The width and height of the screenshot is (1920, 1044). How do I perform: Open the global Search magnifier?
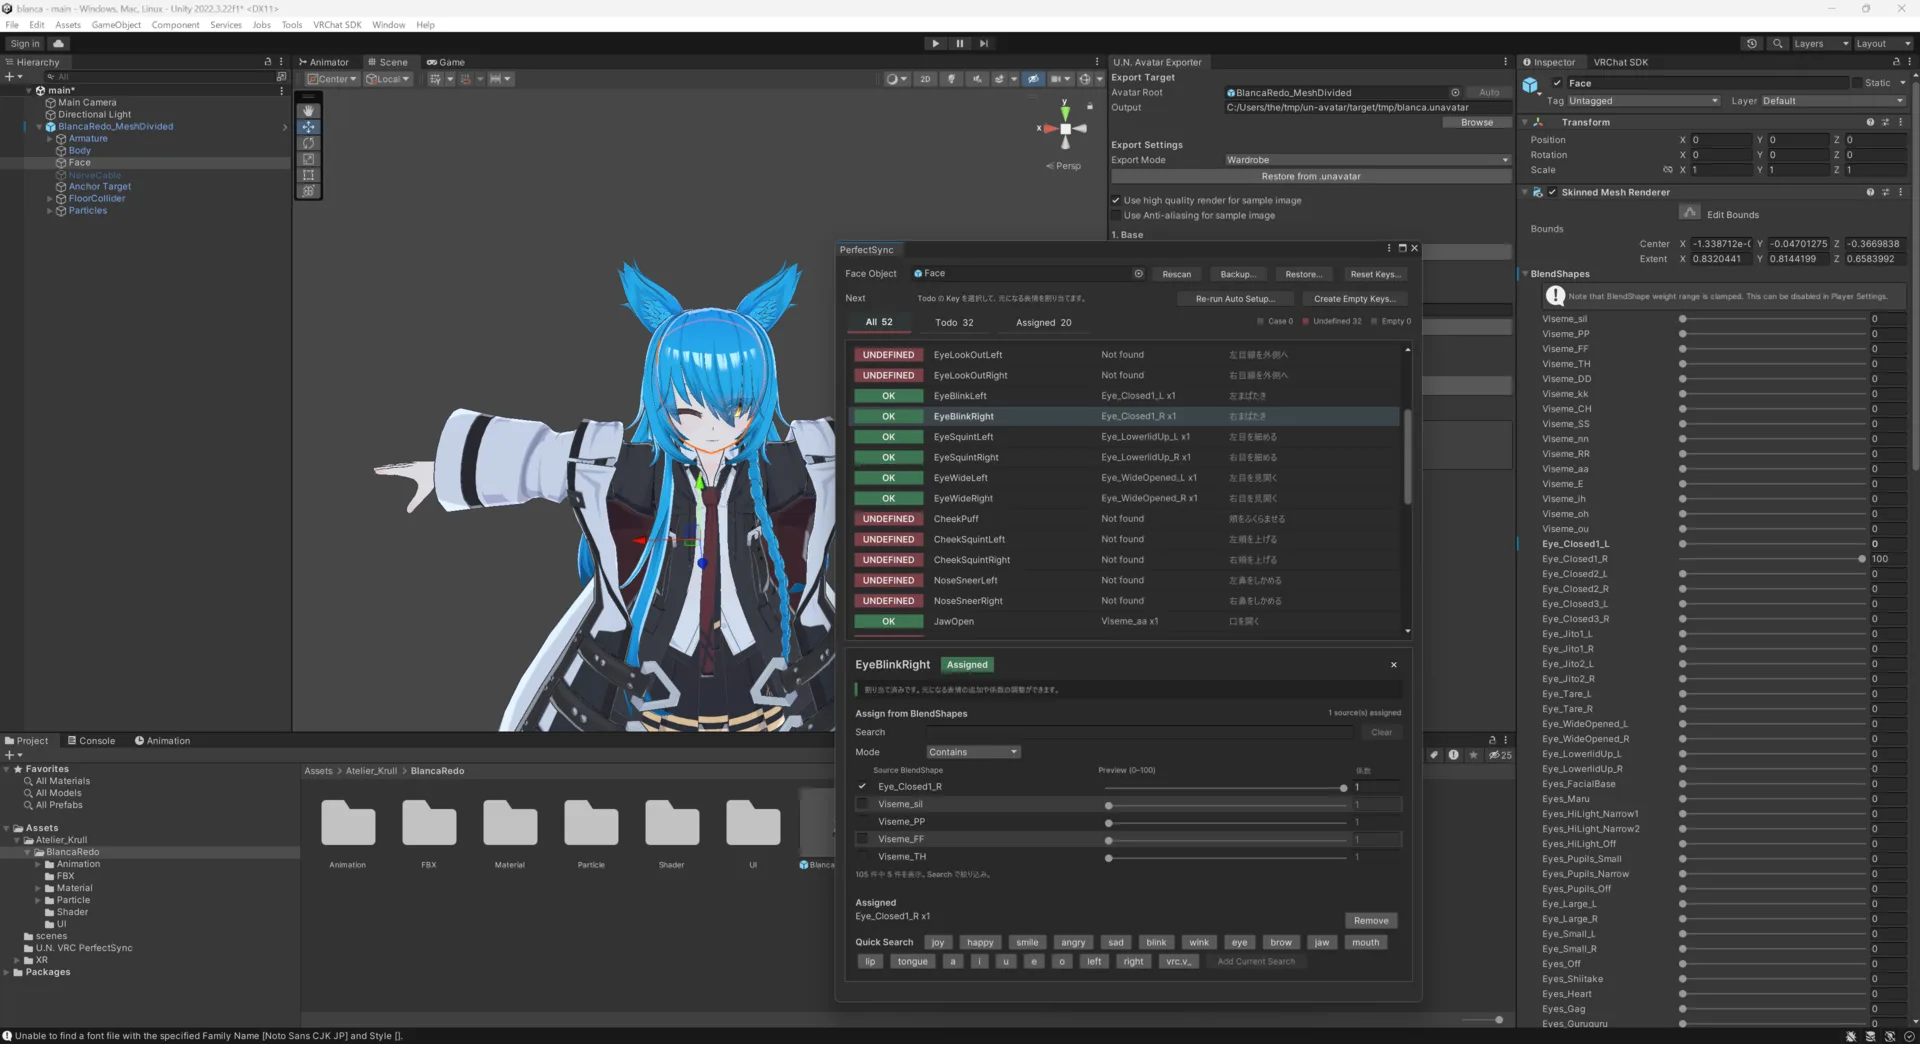click(x=1777, y=44)
